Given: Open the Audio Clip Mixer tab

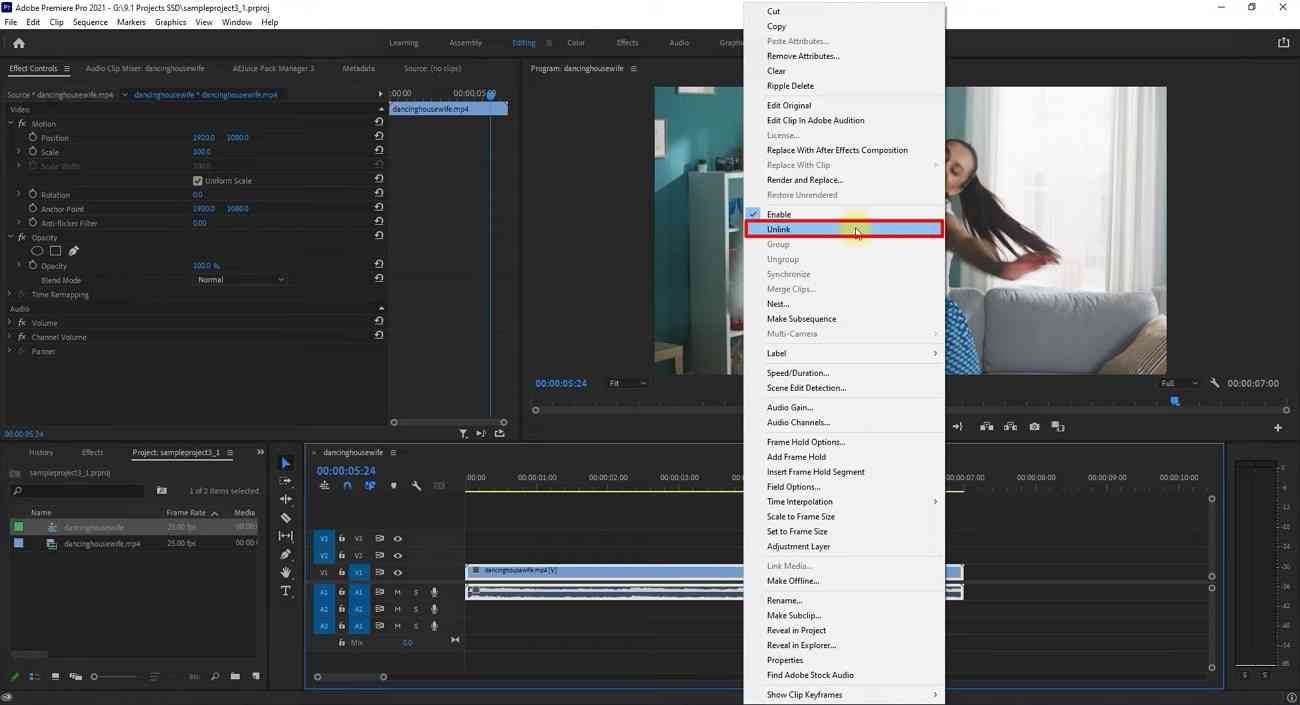Looking at the screenshot, I should 145,68.
